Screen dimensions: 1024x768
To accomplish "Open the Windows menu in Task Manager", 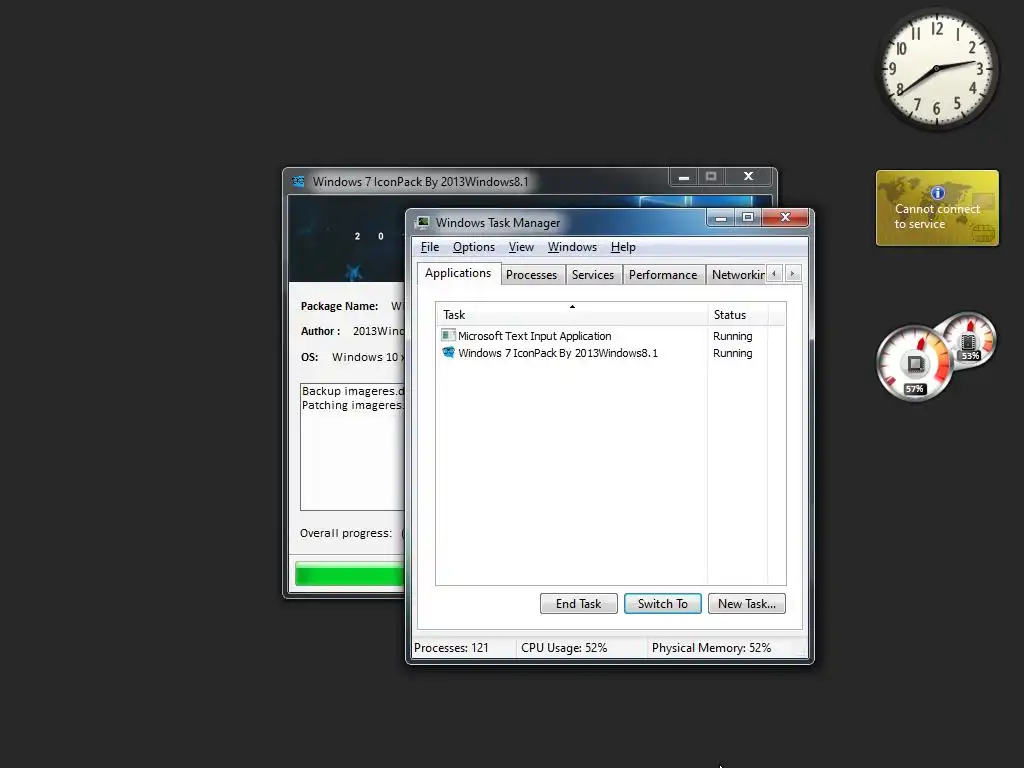I will (x=572, y=247).
